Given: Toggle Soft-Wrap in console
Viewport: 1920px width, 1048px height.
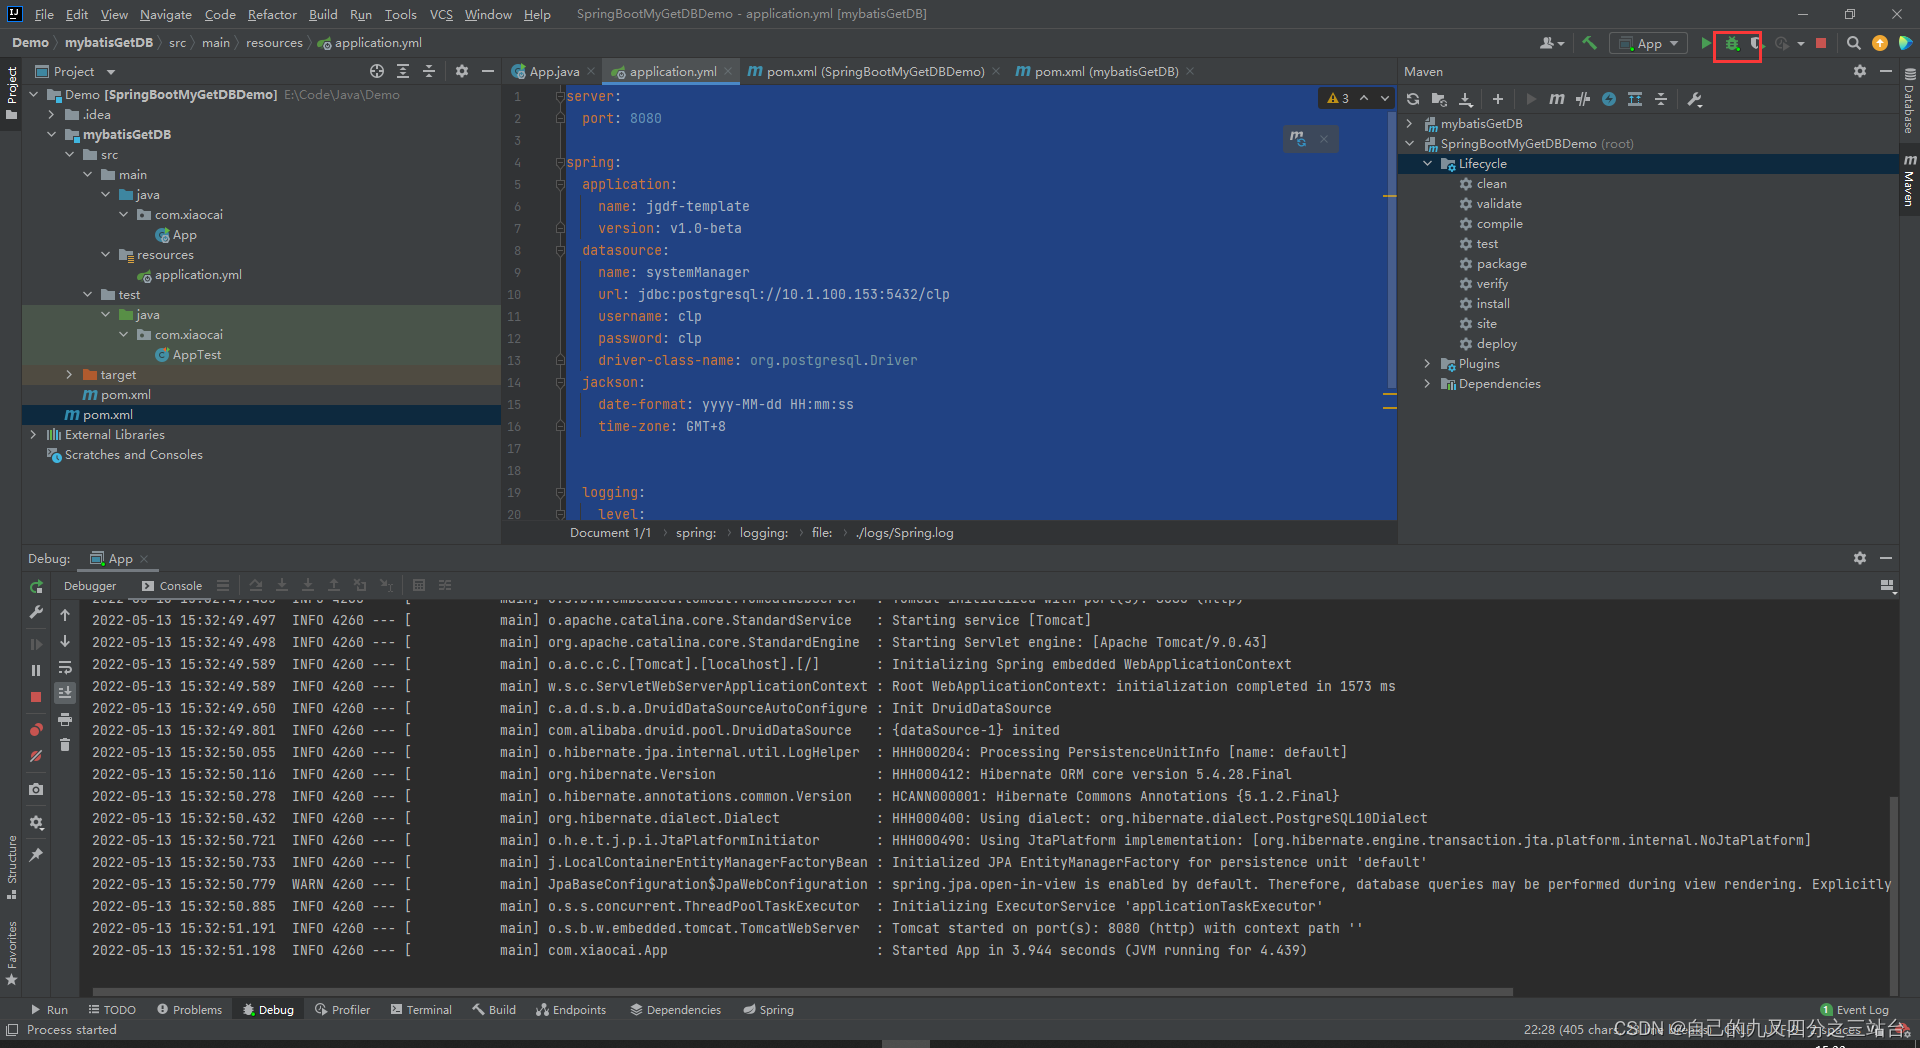Looking at the screenshot, I should [65, 667].
